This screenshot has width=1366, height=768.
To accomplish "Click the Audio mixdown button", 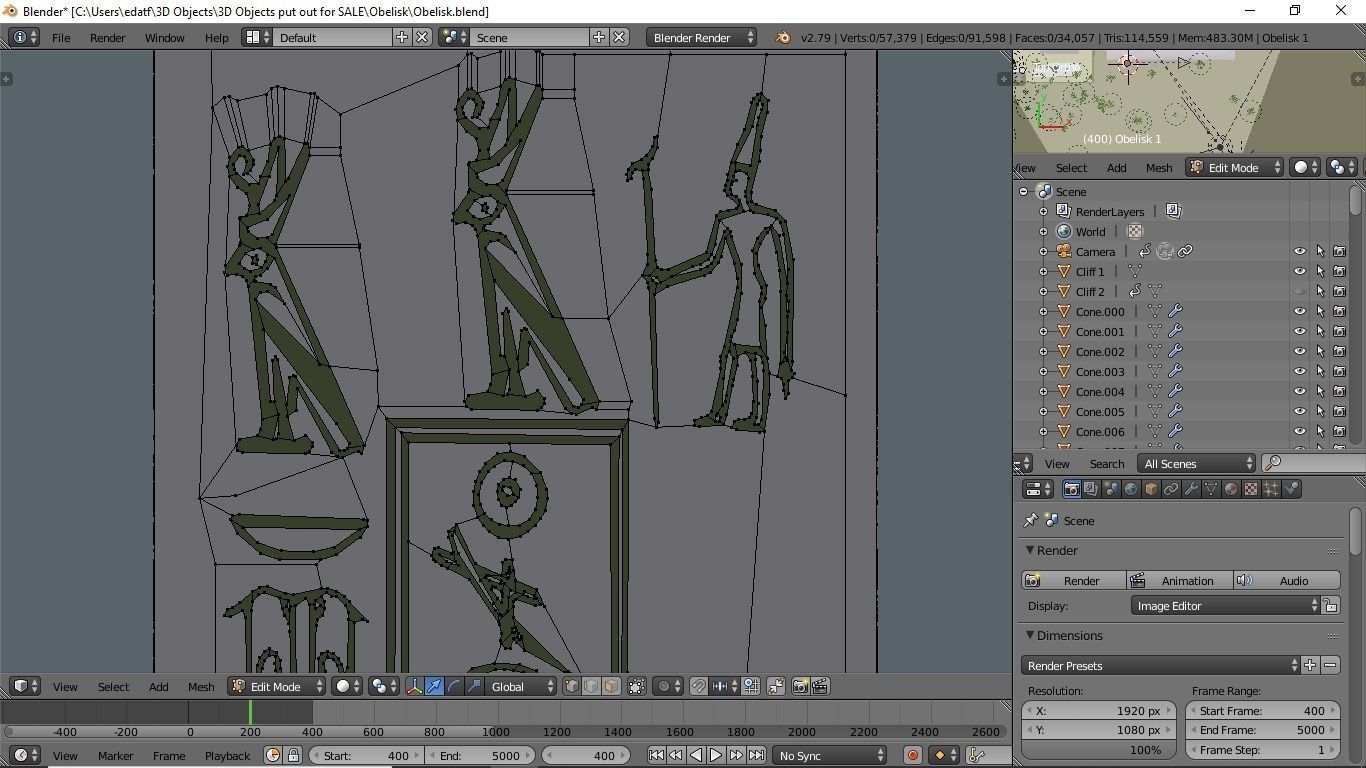I will pyautogui.click(x=1287, y=581).
